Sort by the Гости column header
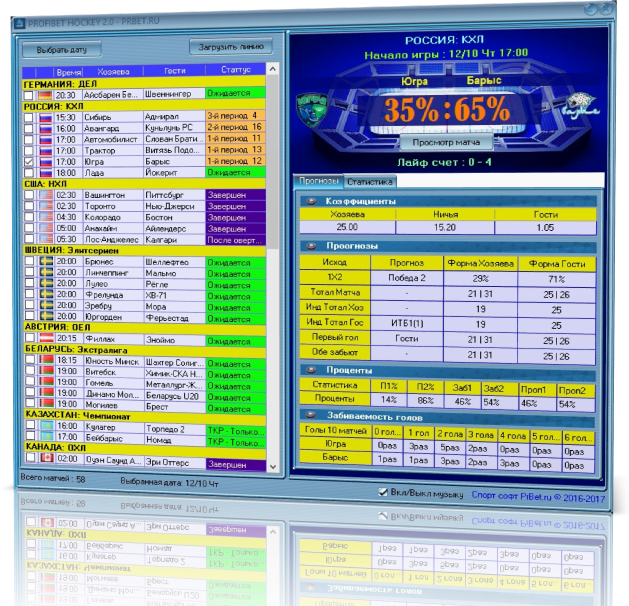Image resolution: width=629 pixels, height=606 pixels. pyautogui.click(x=174, y=71)
